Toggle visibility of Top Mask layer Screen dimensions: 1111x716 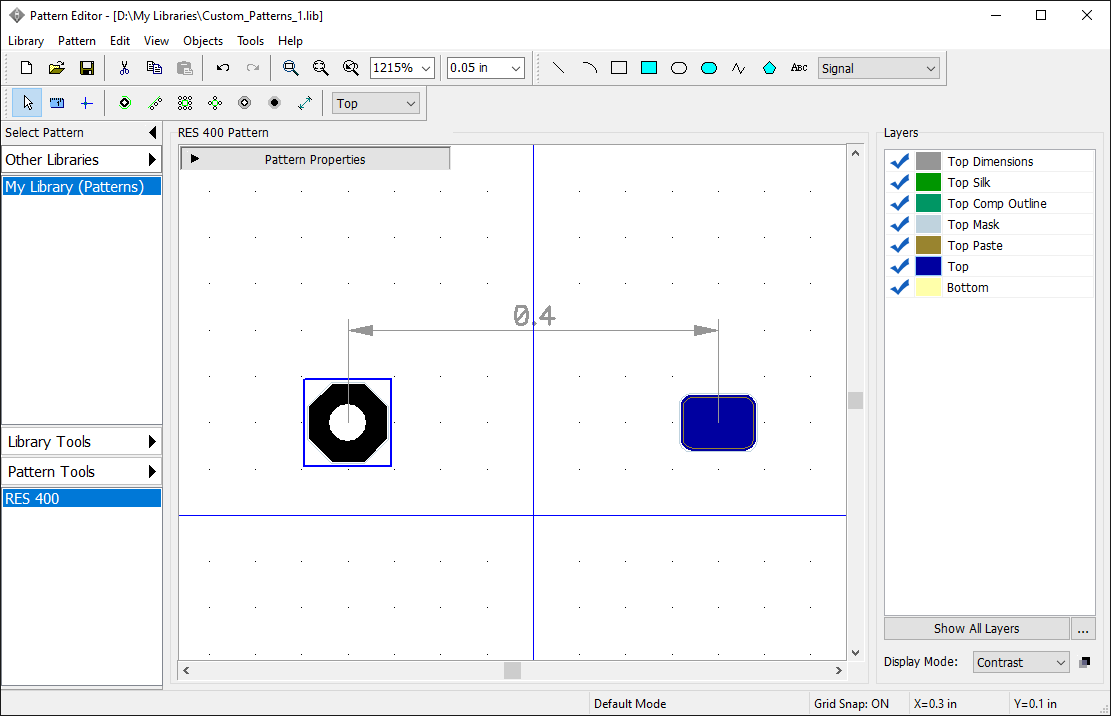click(900, 225)
